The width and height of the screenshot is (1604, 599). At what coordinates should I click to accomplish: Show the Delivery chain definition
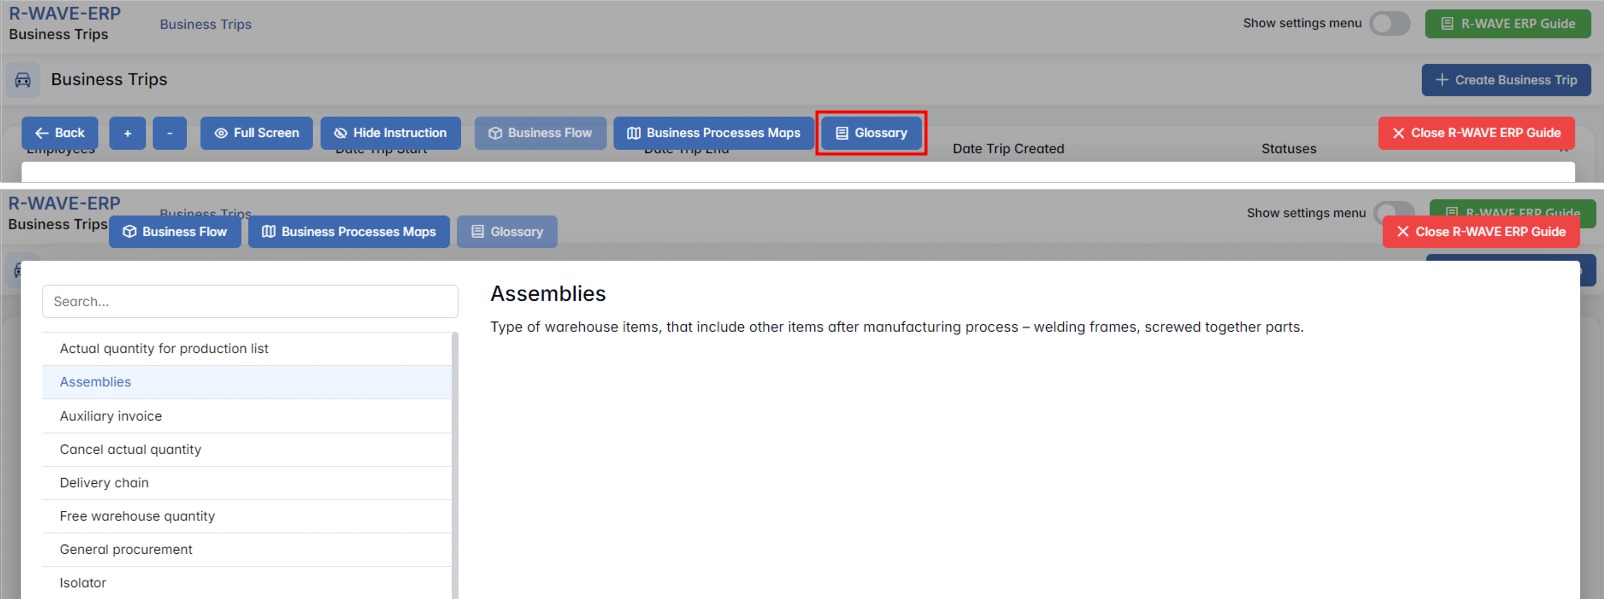(104, 483)
